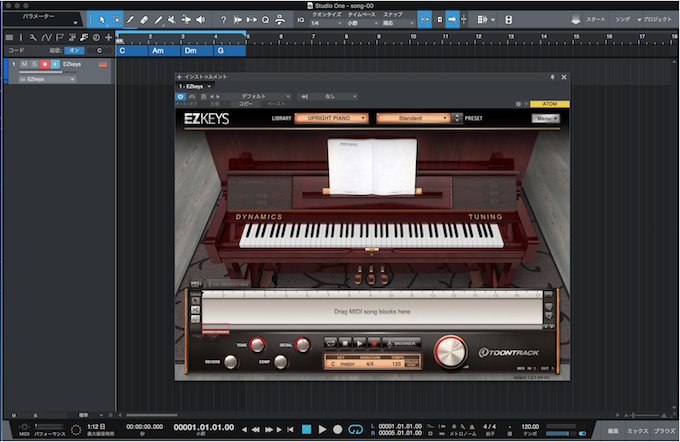The height and width of the screenshot is (442, 680).
Task: Toggle the instrument power bypass button
Action: 180,96
